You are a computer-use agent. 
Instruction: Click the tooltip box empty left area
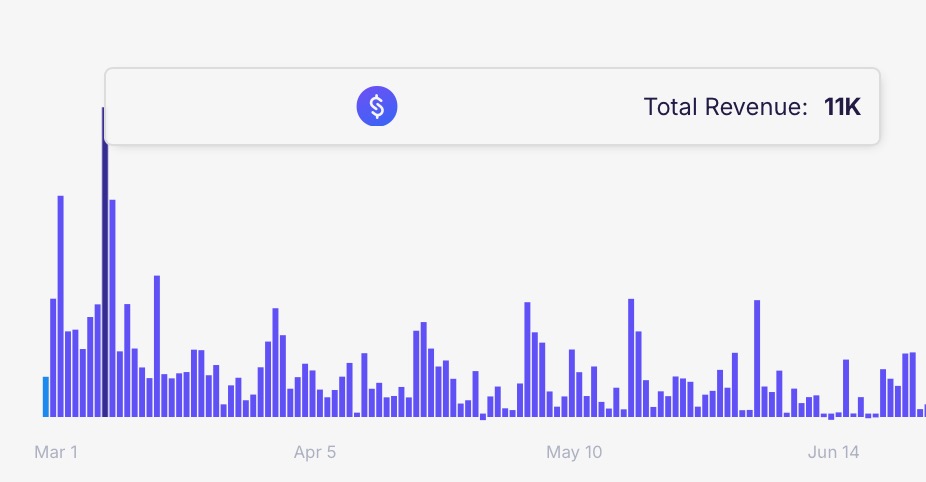230,106
